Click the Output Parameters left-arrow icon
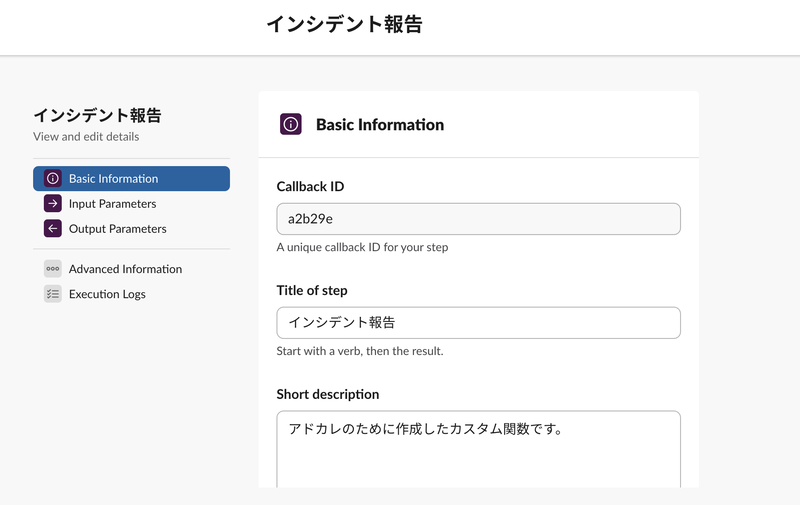Image resolution: width=800 pixels, height=505 pixels. click(53, 229)
